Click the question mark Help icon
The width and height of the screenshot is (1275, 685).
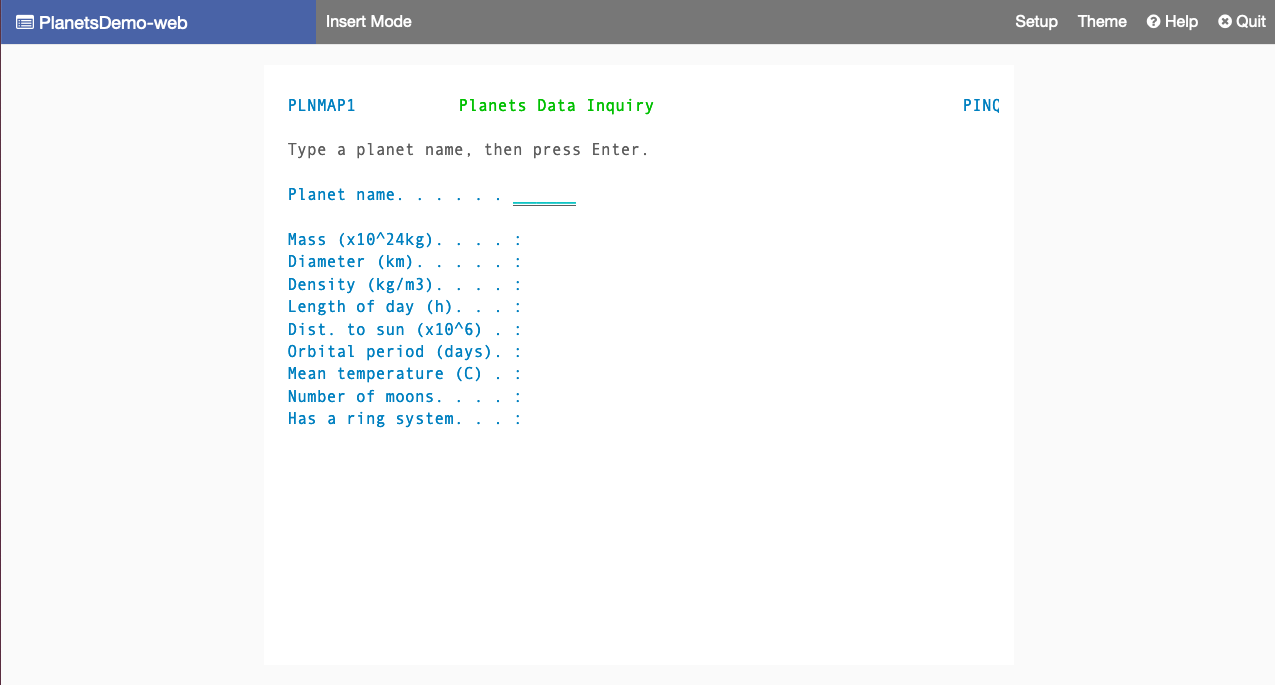pos(1152,21)
